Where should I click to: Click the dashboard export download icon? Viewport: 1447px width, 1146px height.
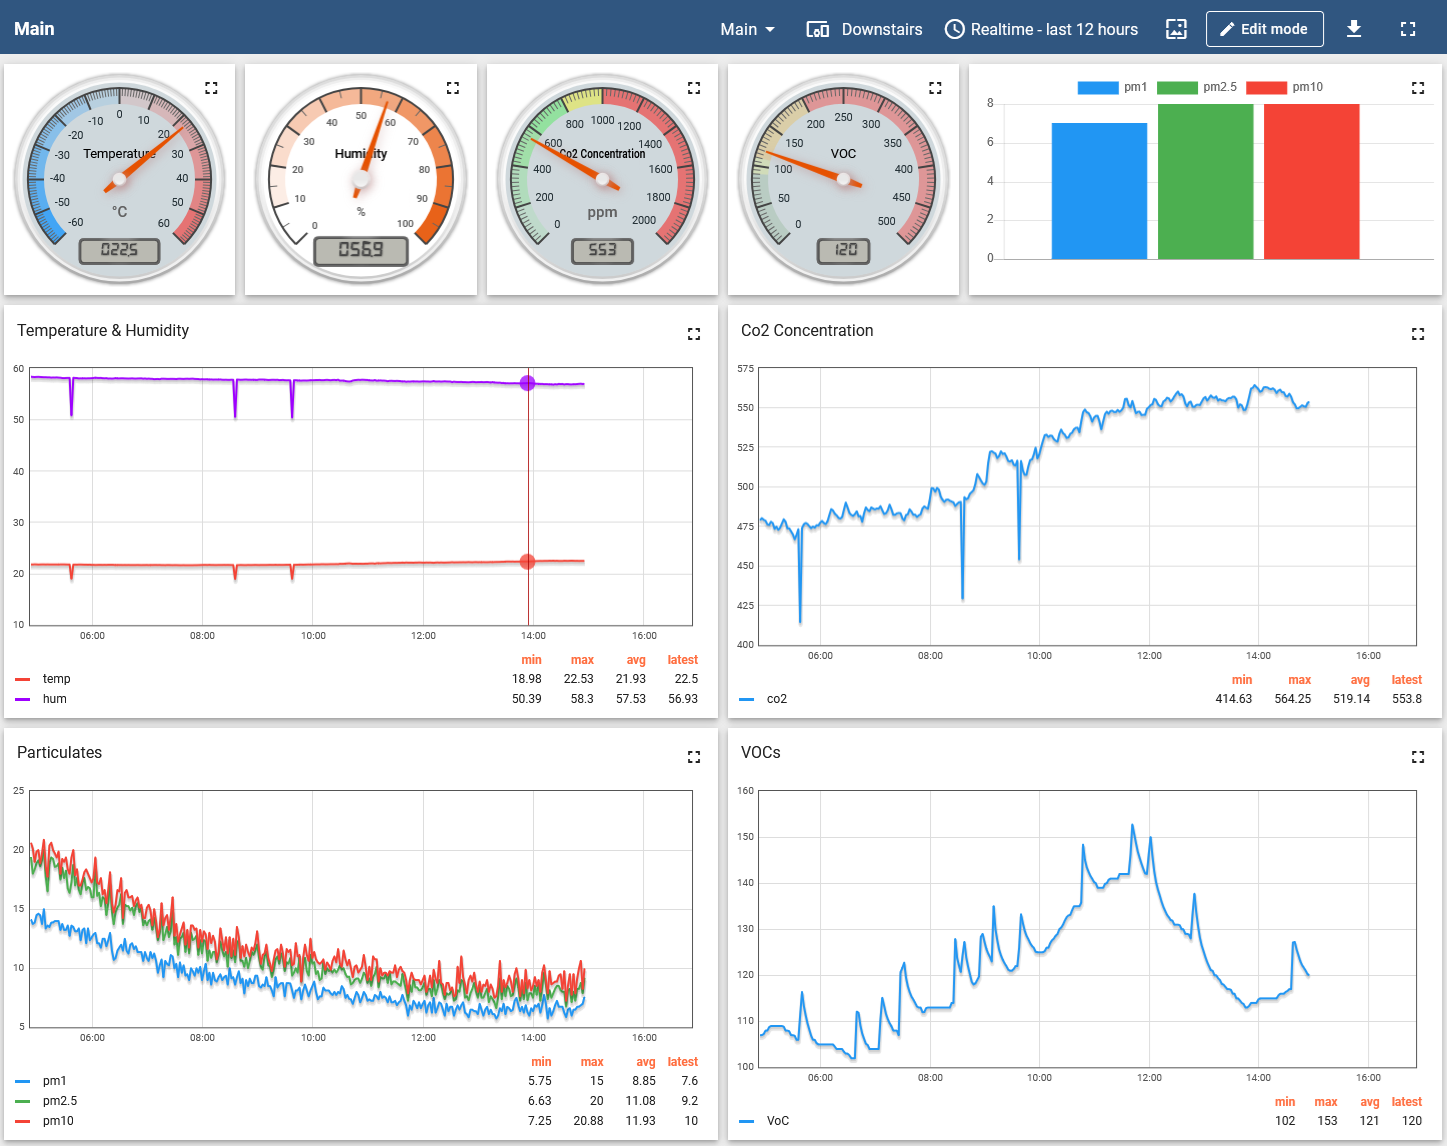pos(1353,29)
